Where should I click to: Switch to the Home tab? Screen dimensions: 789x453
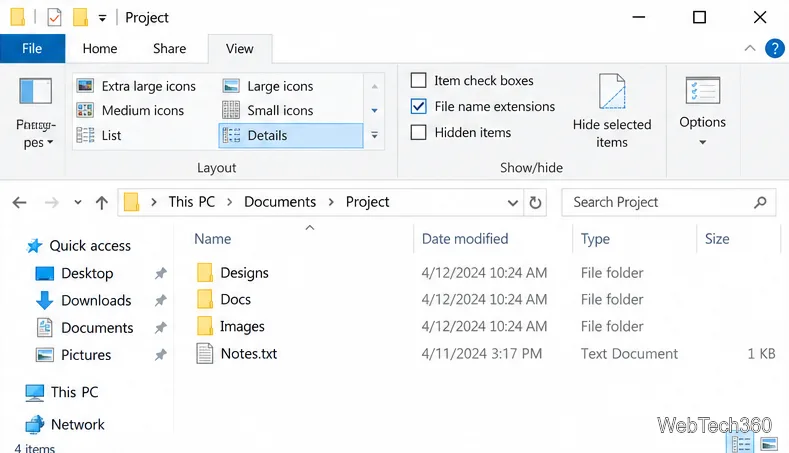point(100,48)
